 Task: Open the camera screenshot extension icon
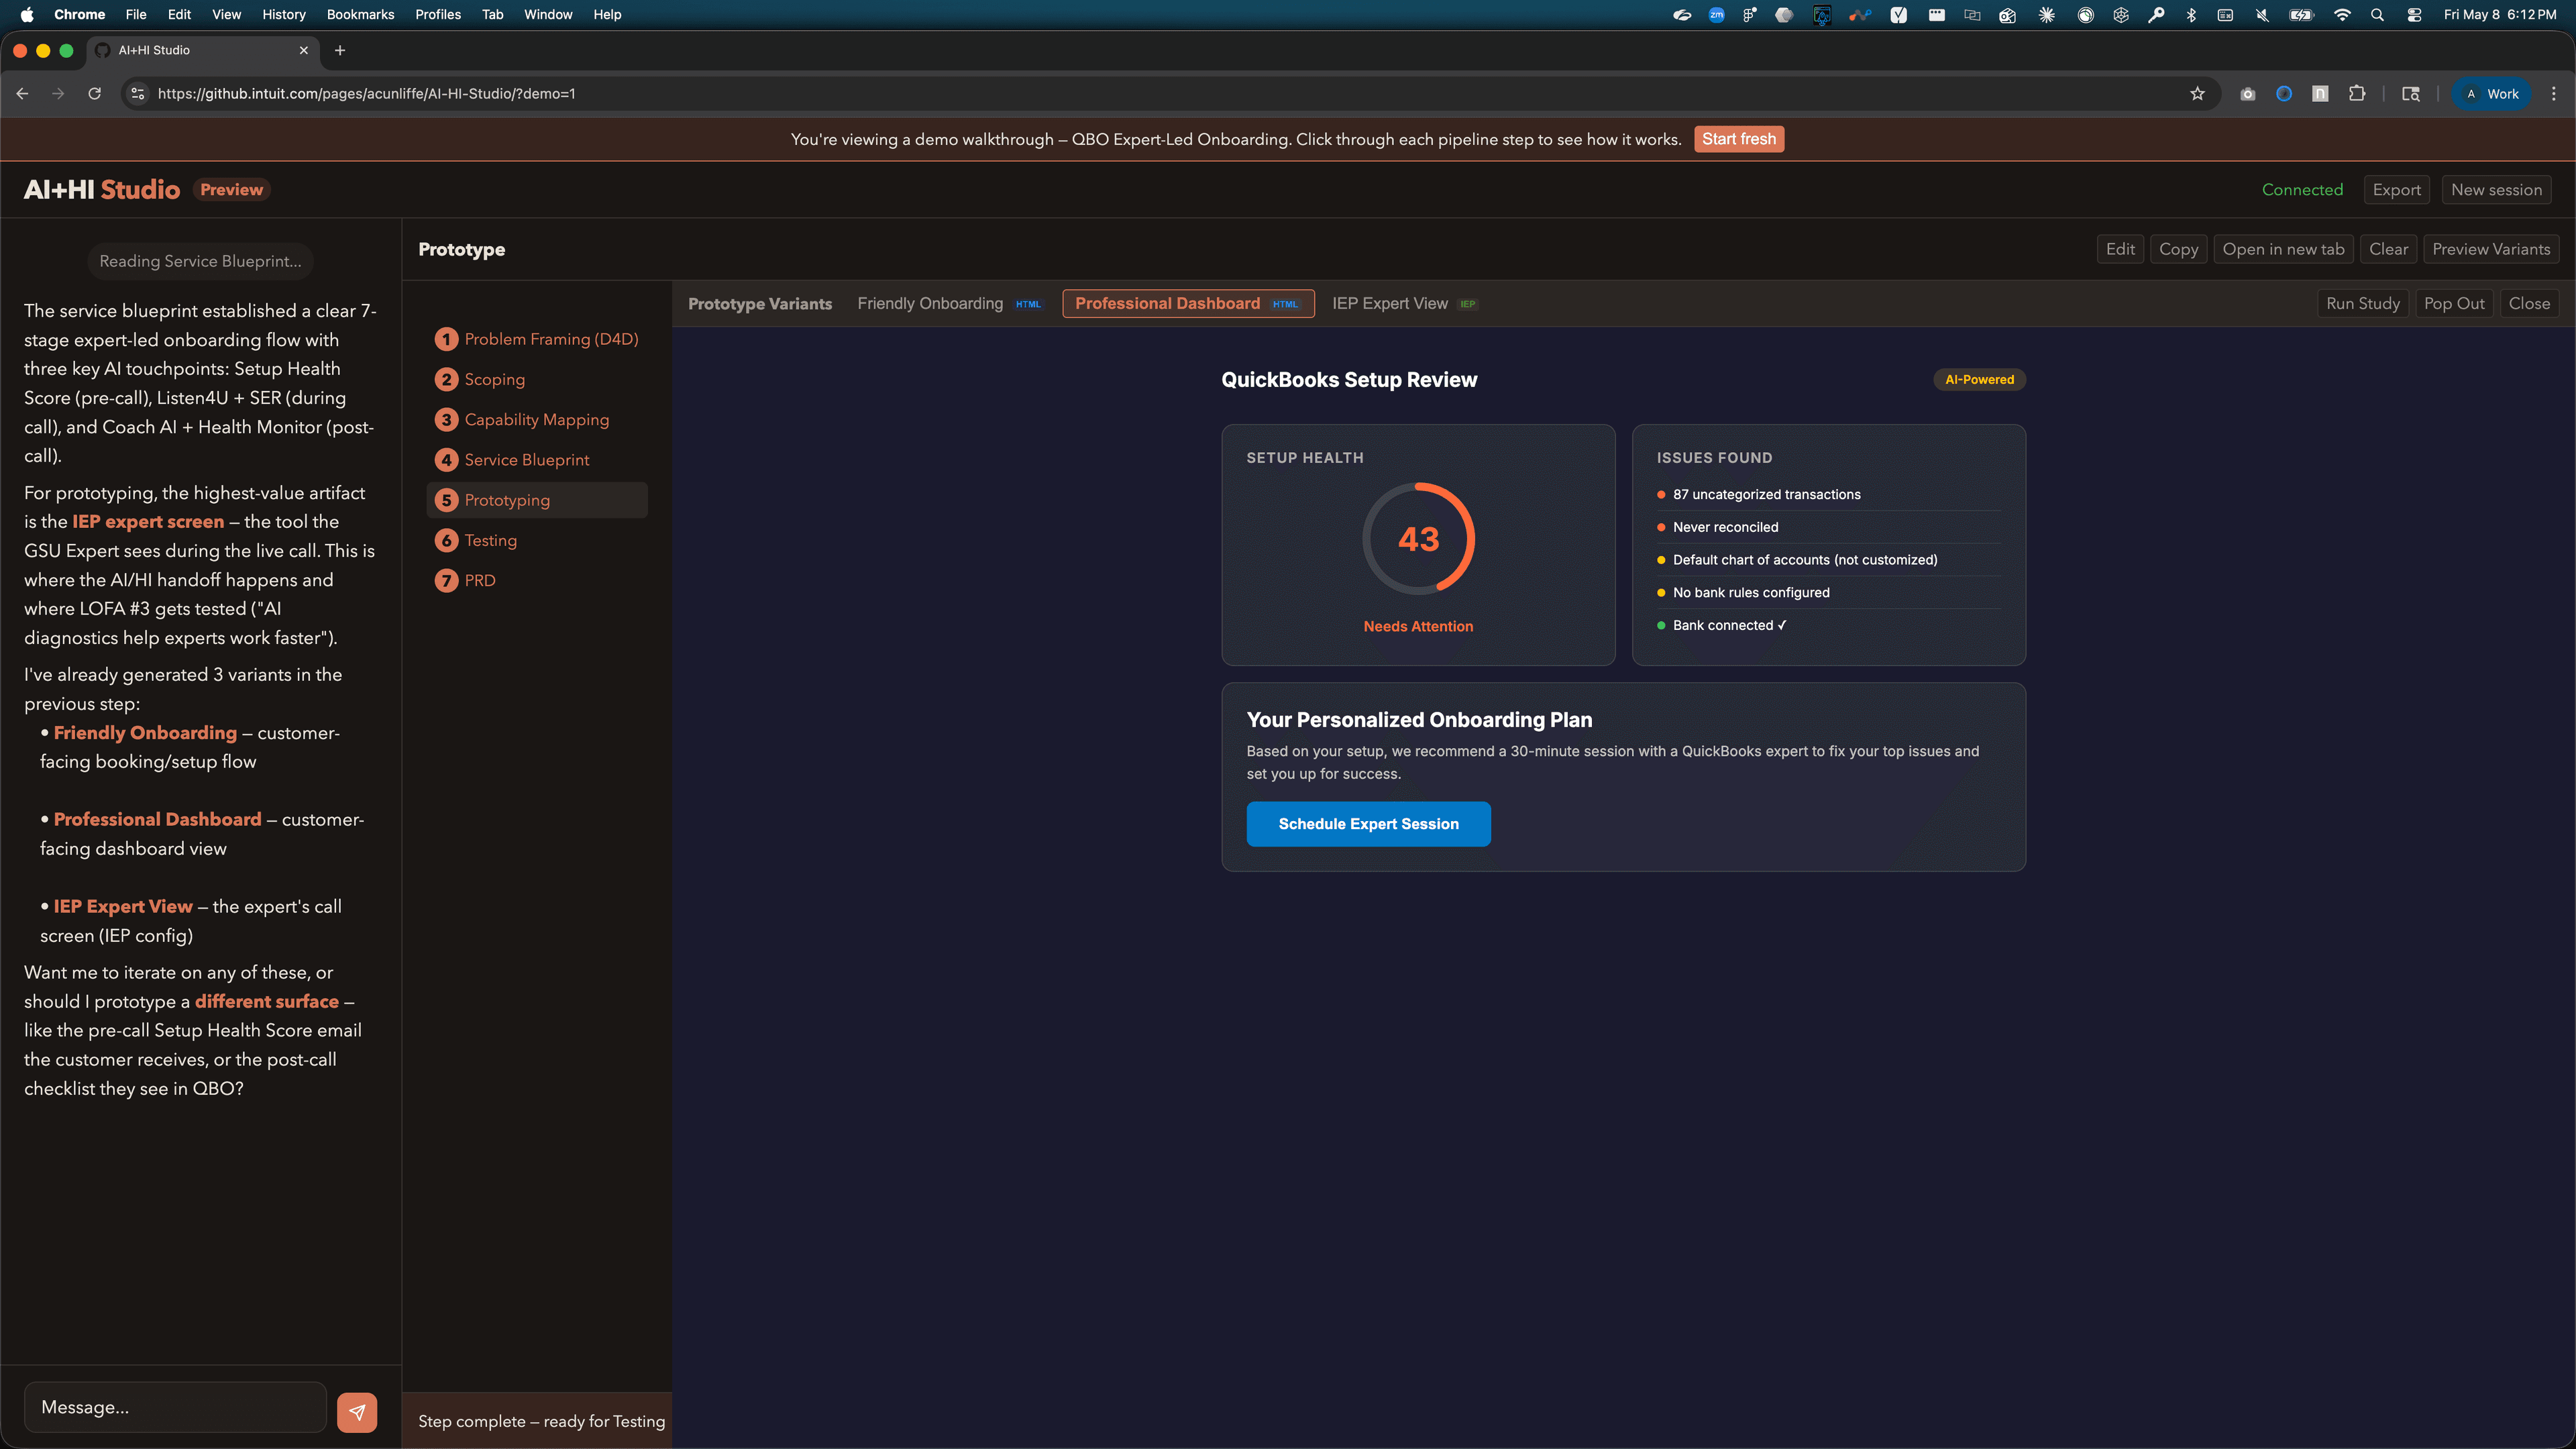2248,94
